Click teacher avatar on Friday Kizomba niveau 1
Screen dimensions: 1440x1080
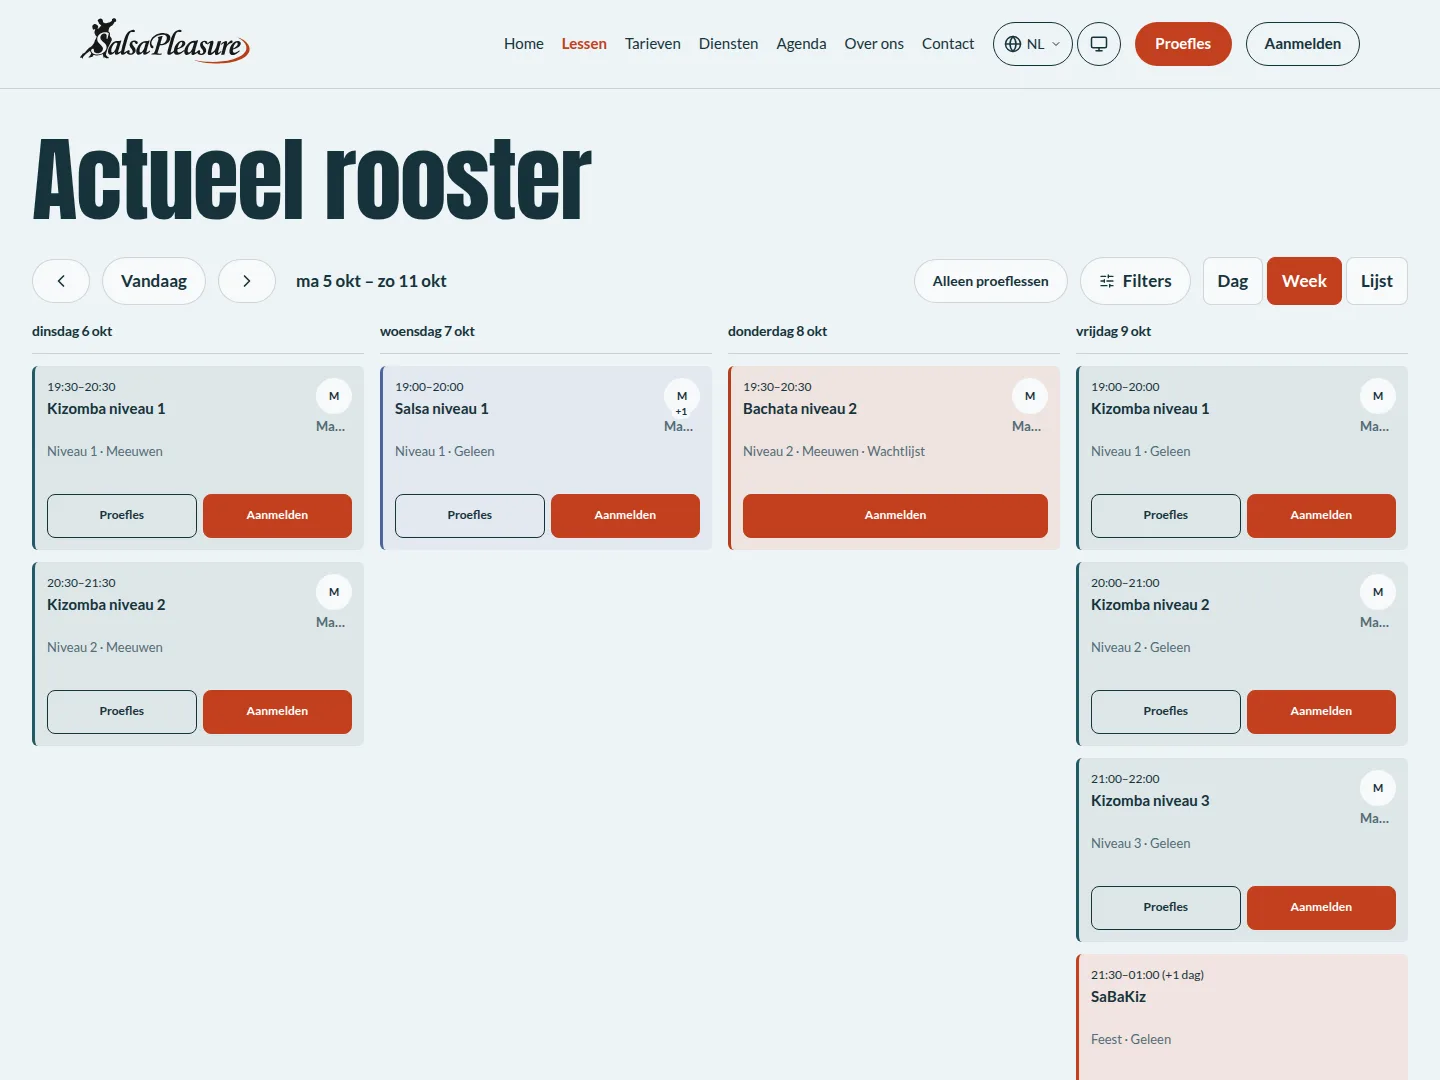[1378, 396]
